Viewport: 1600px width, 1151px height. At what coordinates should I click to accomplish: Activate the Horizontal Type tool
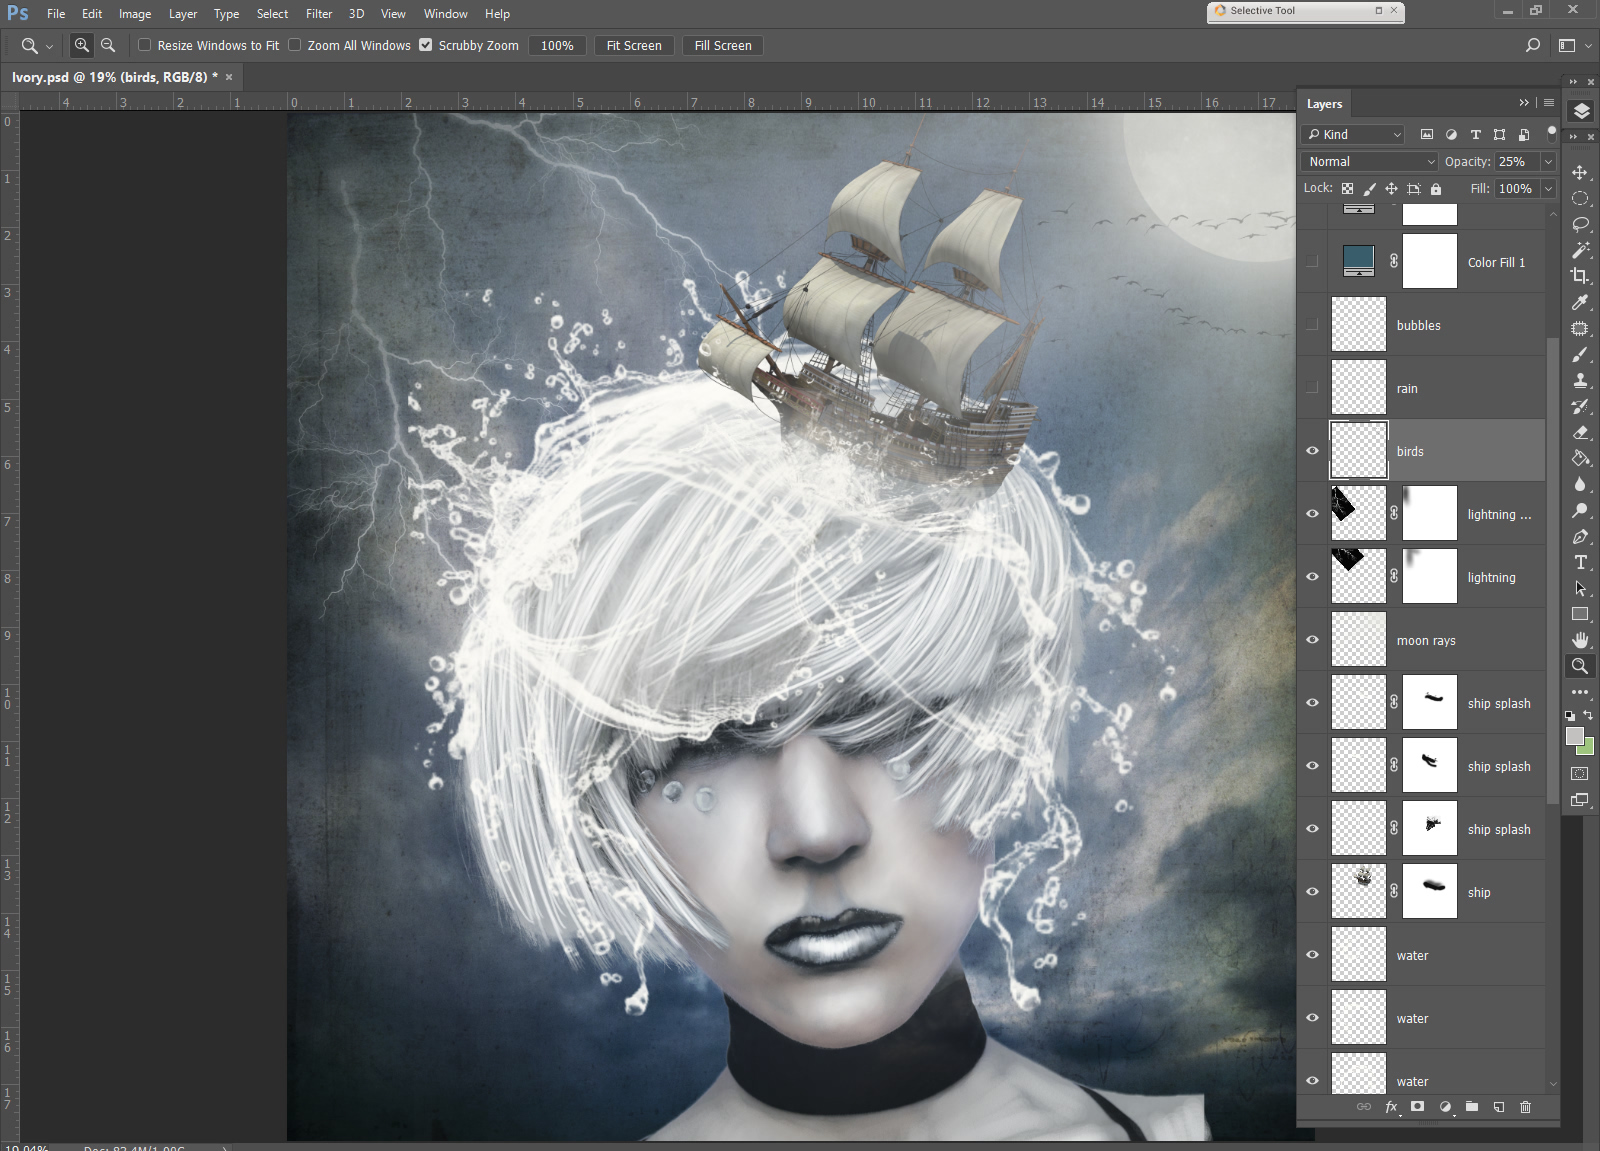(1580, 562)
